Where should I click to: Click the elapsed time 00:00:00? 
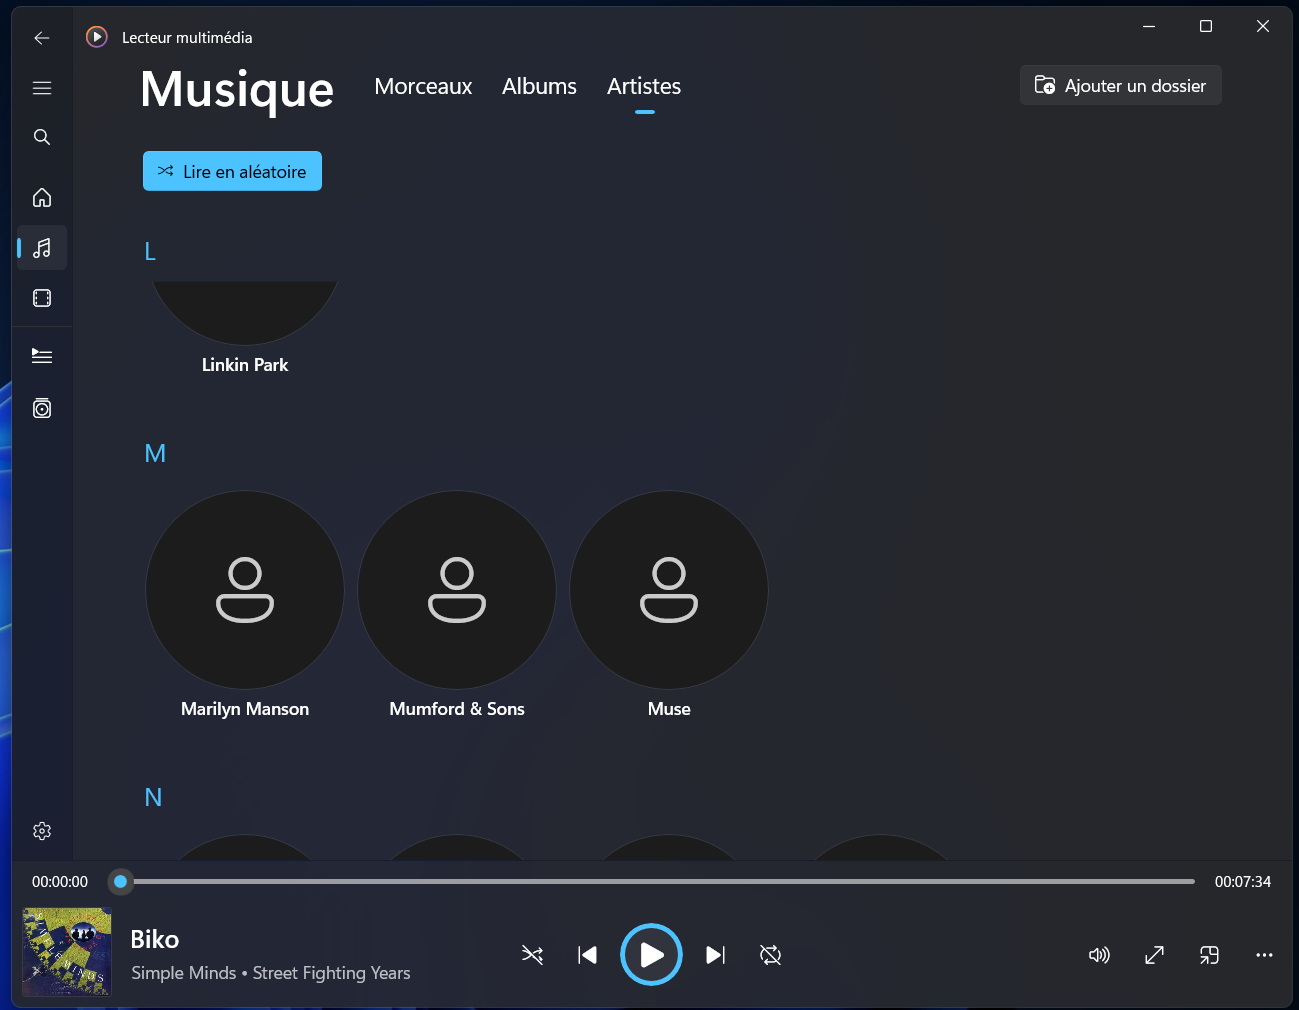tap(60, 882)
